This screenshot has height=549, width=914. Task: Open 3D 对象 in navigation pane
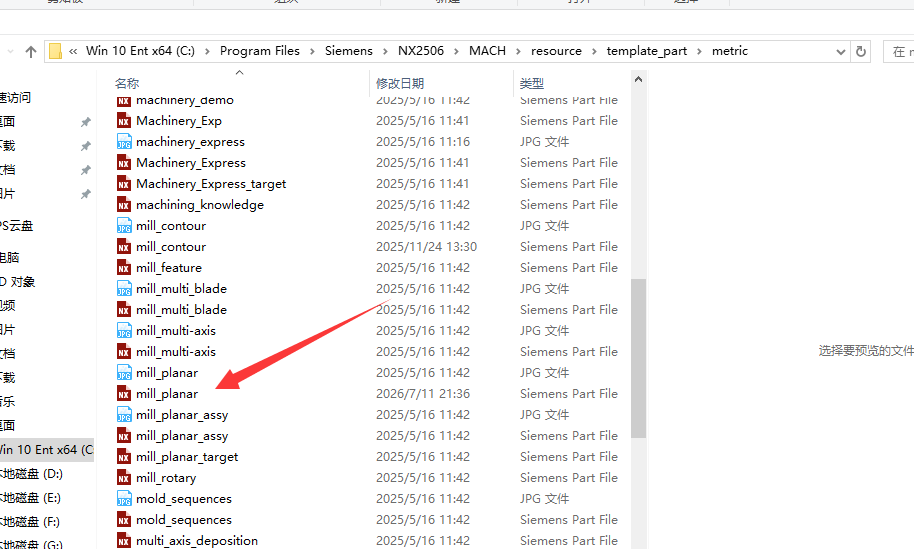17,282
